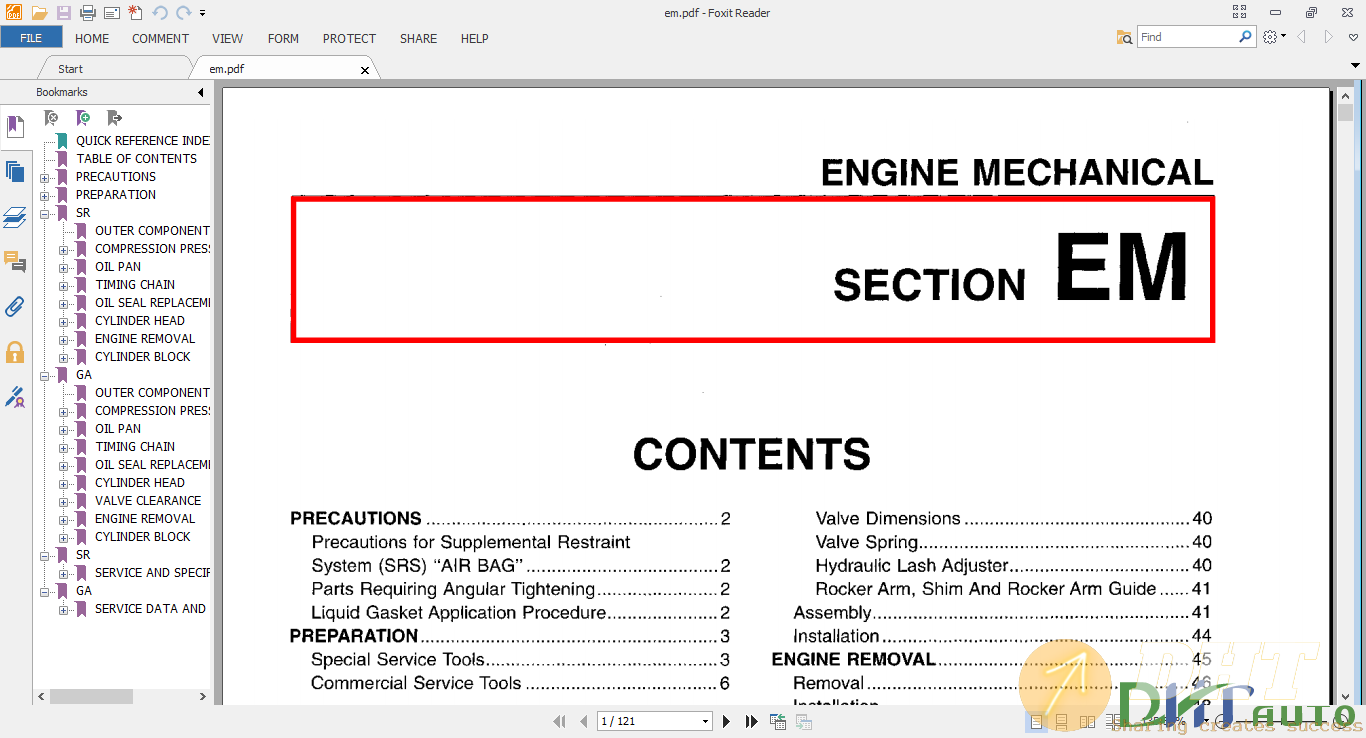Switch to the COMMENT ribbon tab

pos(160,38)
